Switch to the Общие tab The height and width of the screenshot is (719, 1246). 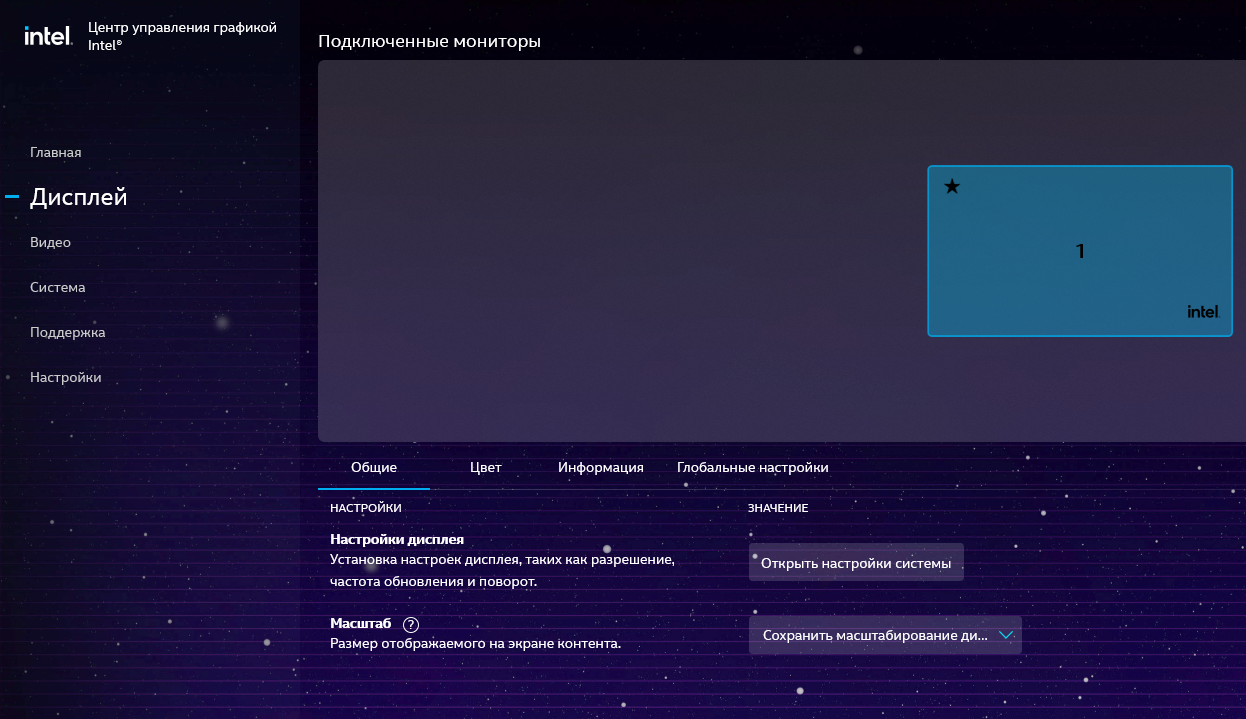[374, 468]
